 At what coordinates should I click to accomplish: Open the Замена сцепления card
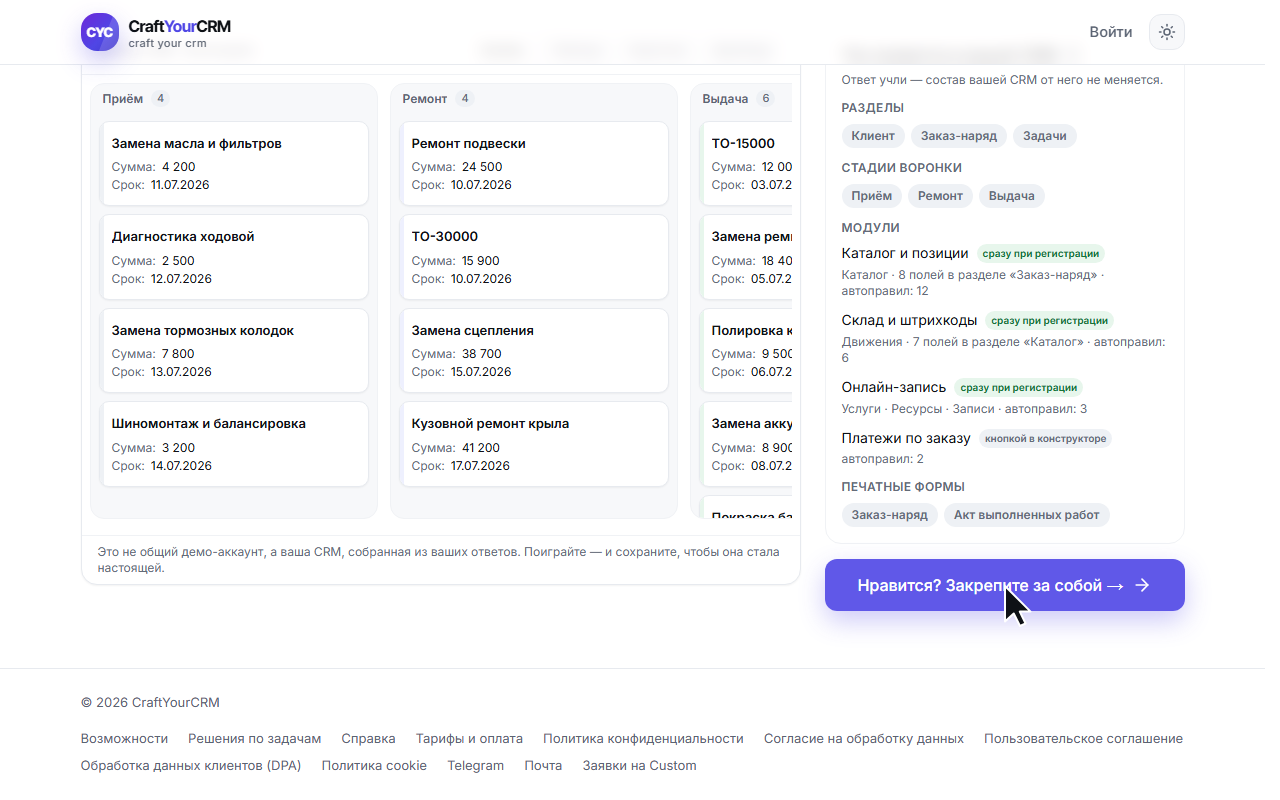(535, 351)
